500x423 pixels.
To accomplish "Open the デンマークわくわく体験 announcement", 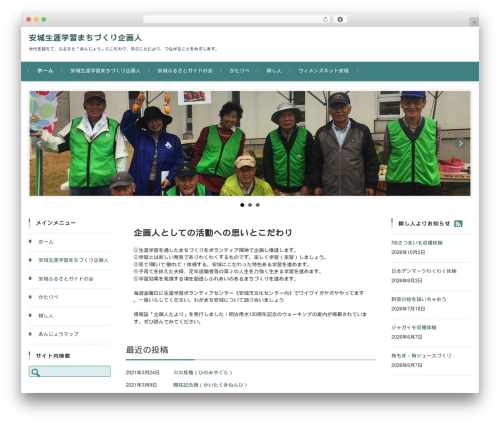I will tap(424, 271).
